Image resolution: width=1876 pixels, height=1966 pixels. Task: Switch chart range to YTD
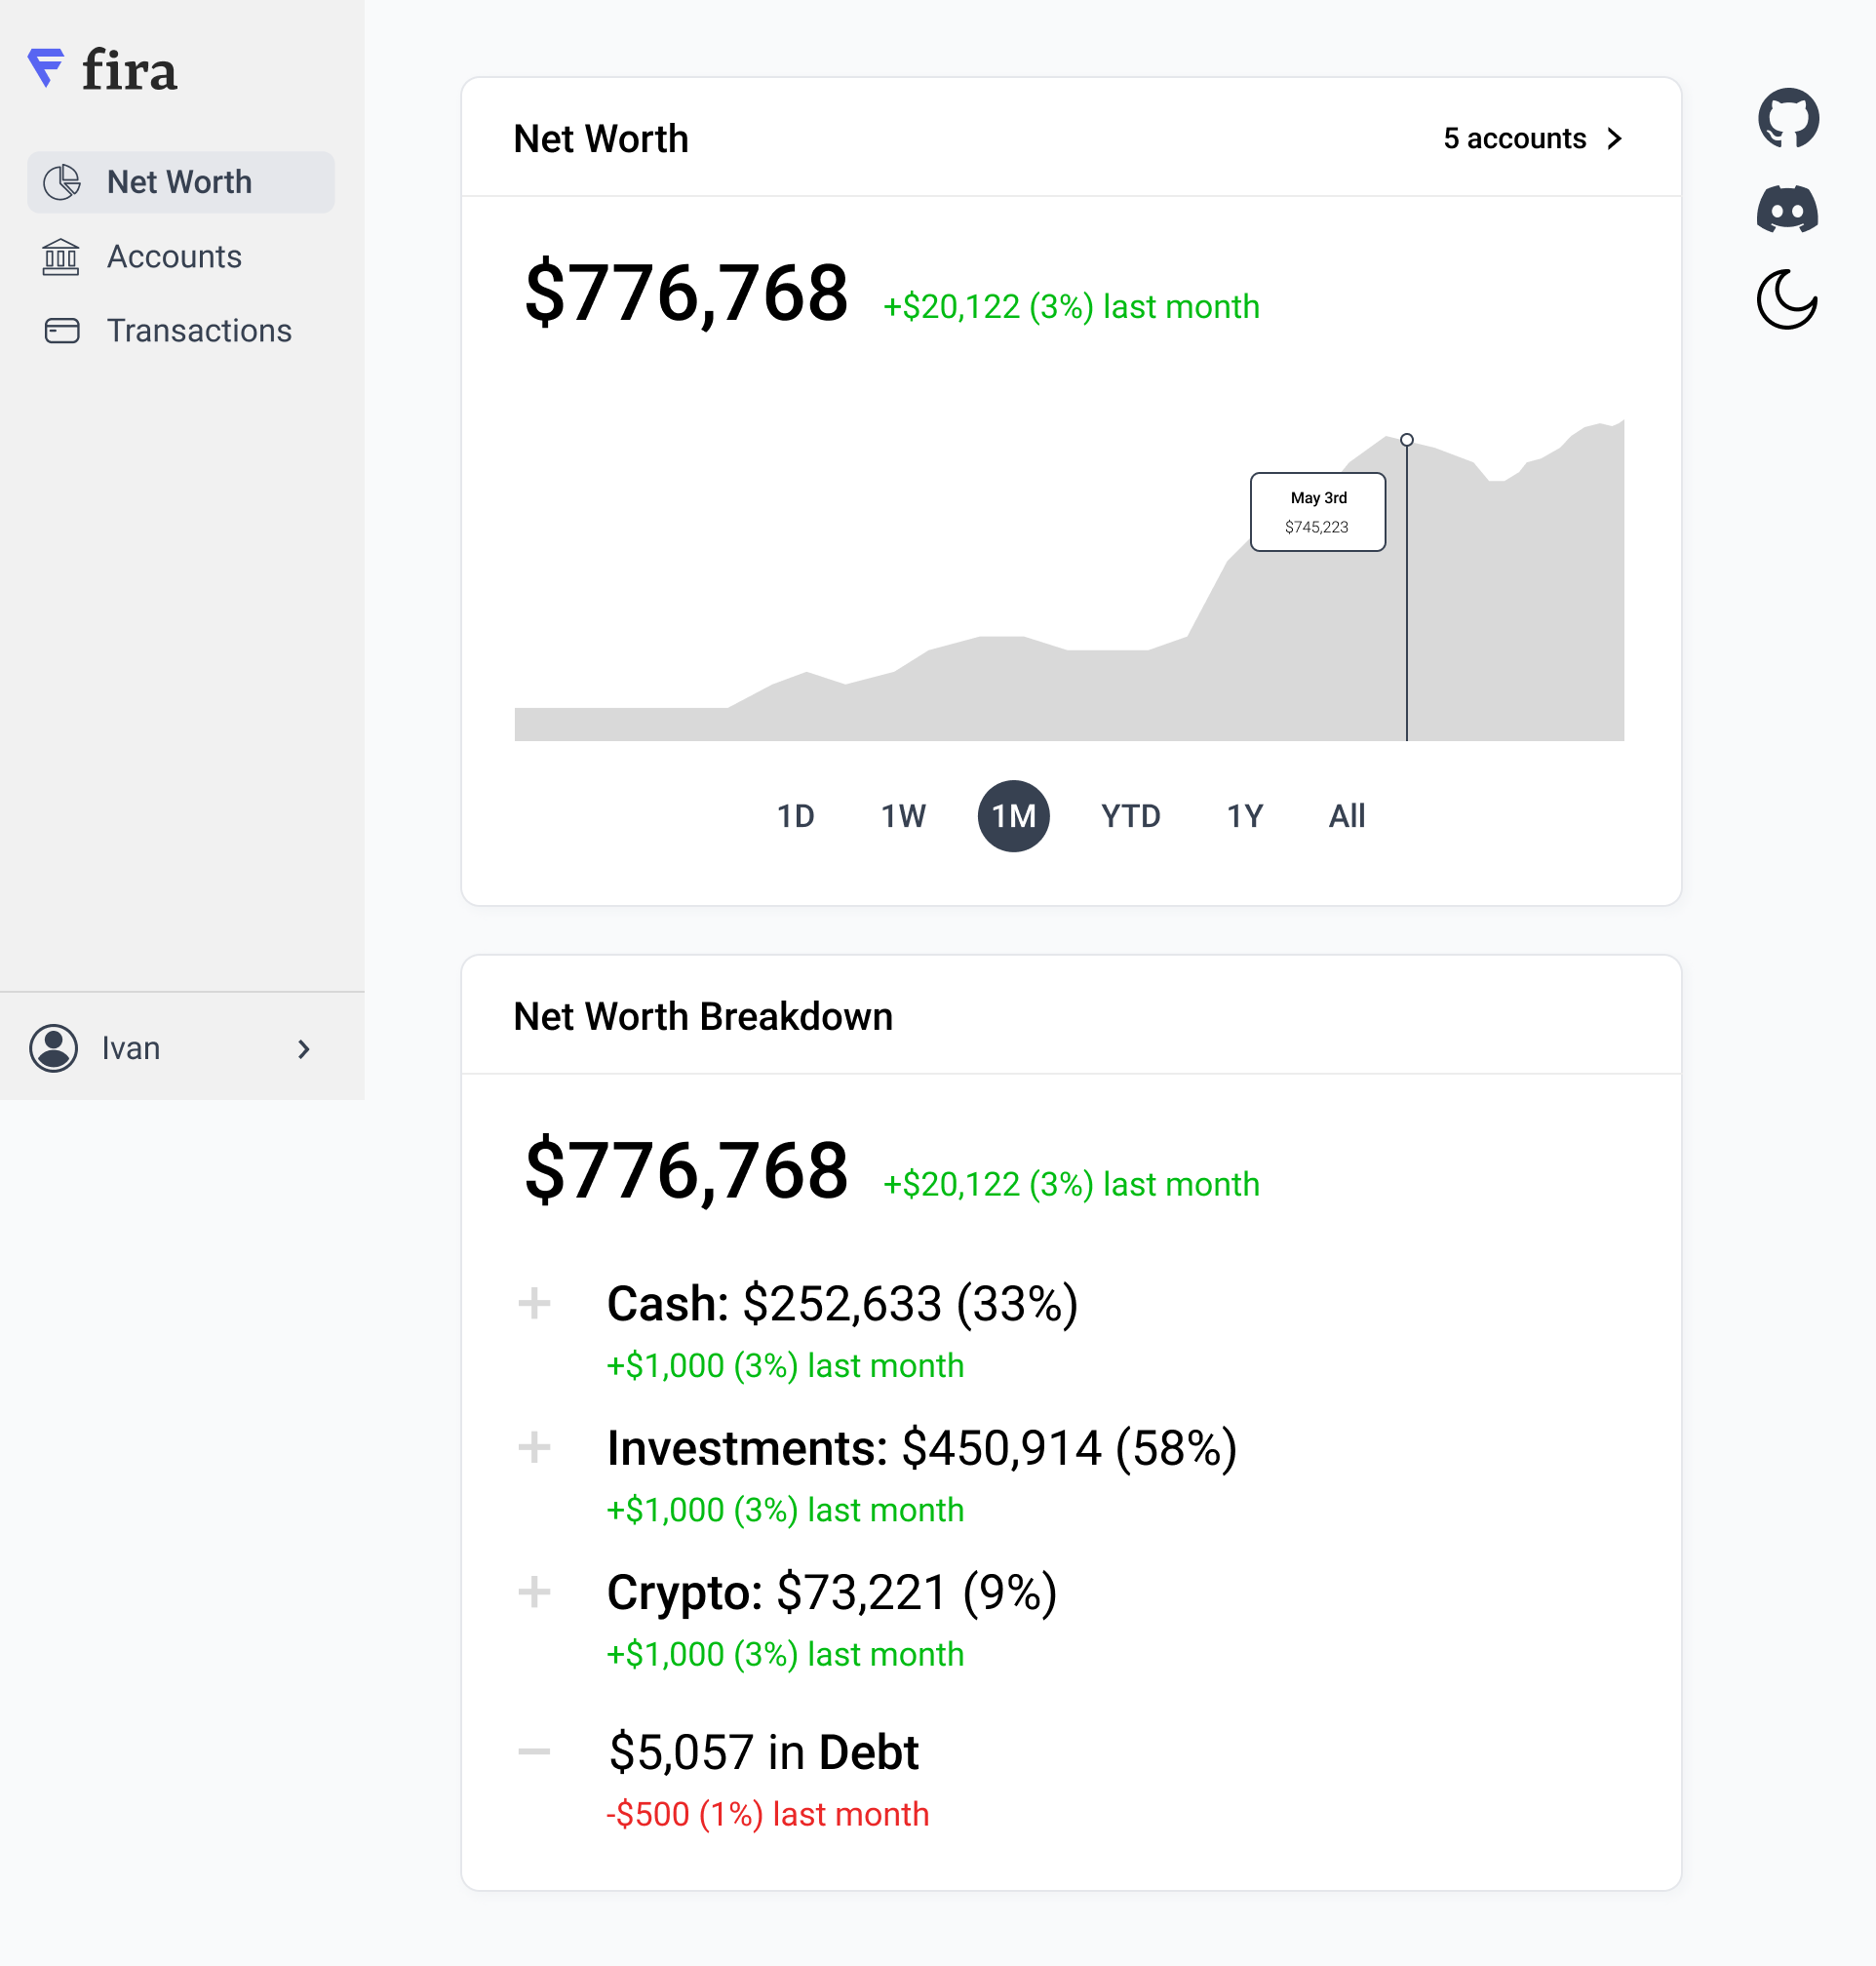pyautogui.click(x=1130, y=816)
